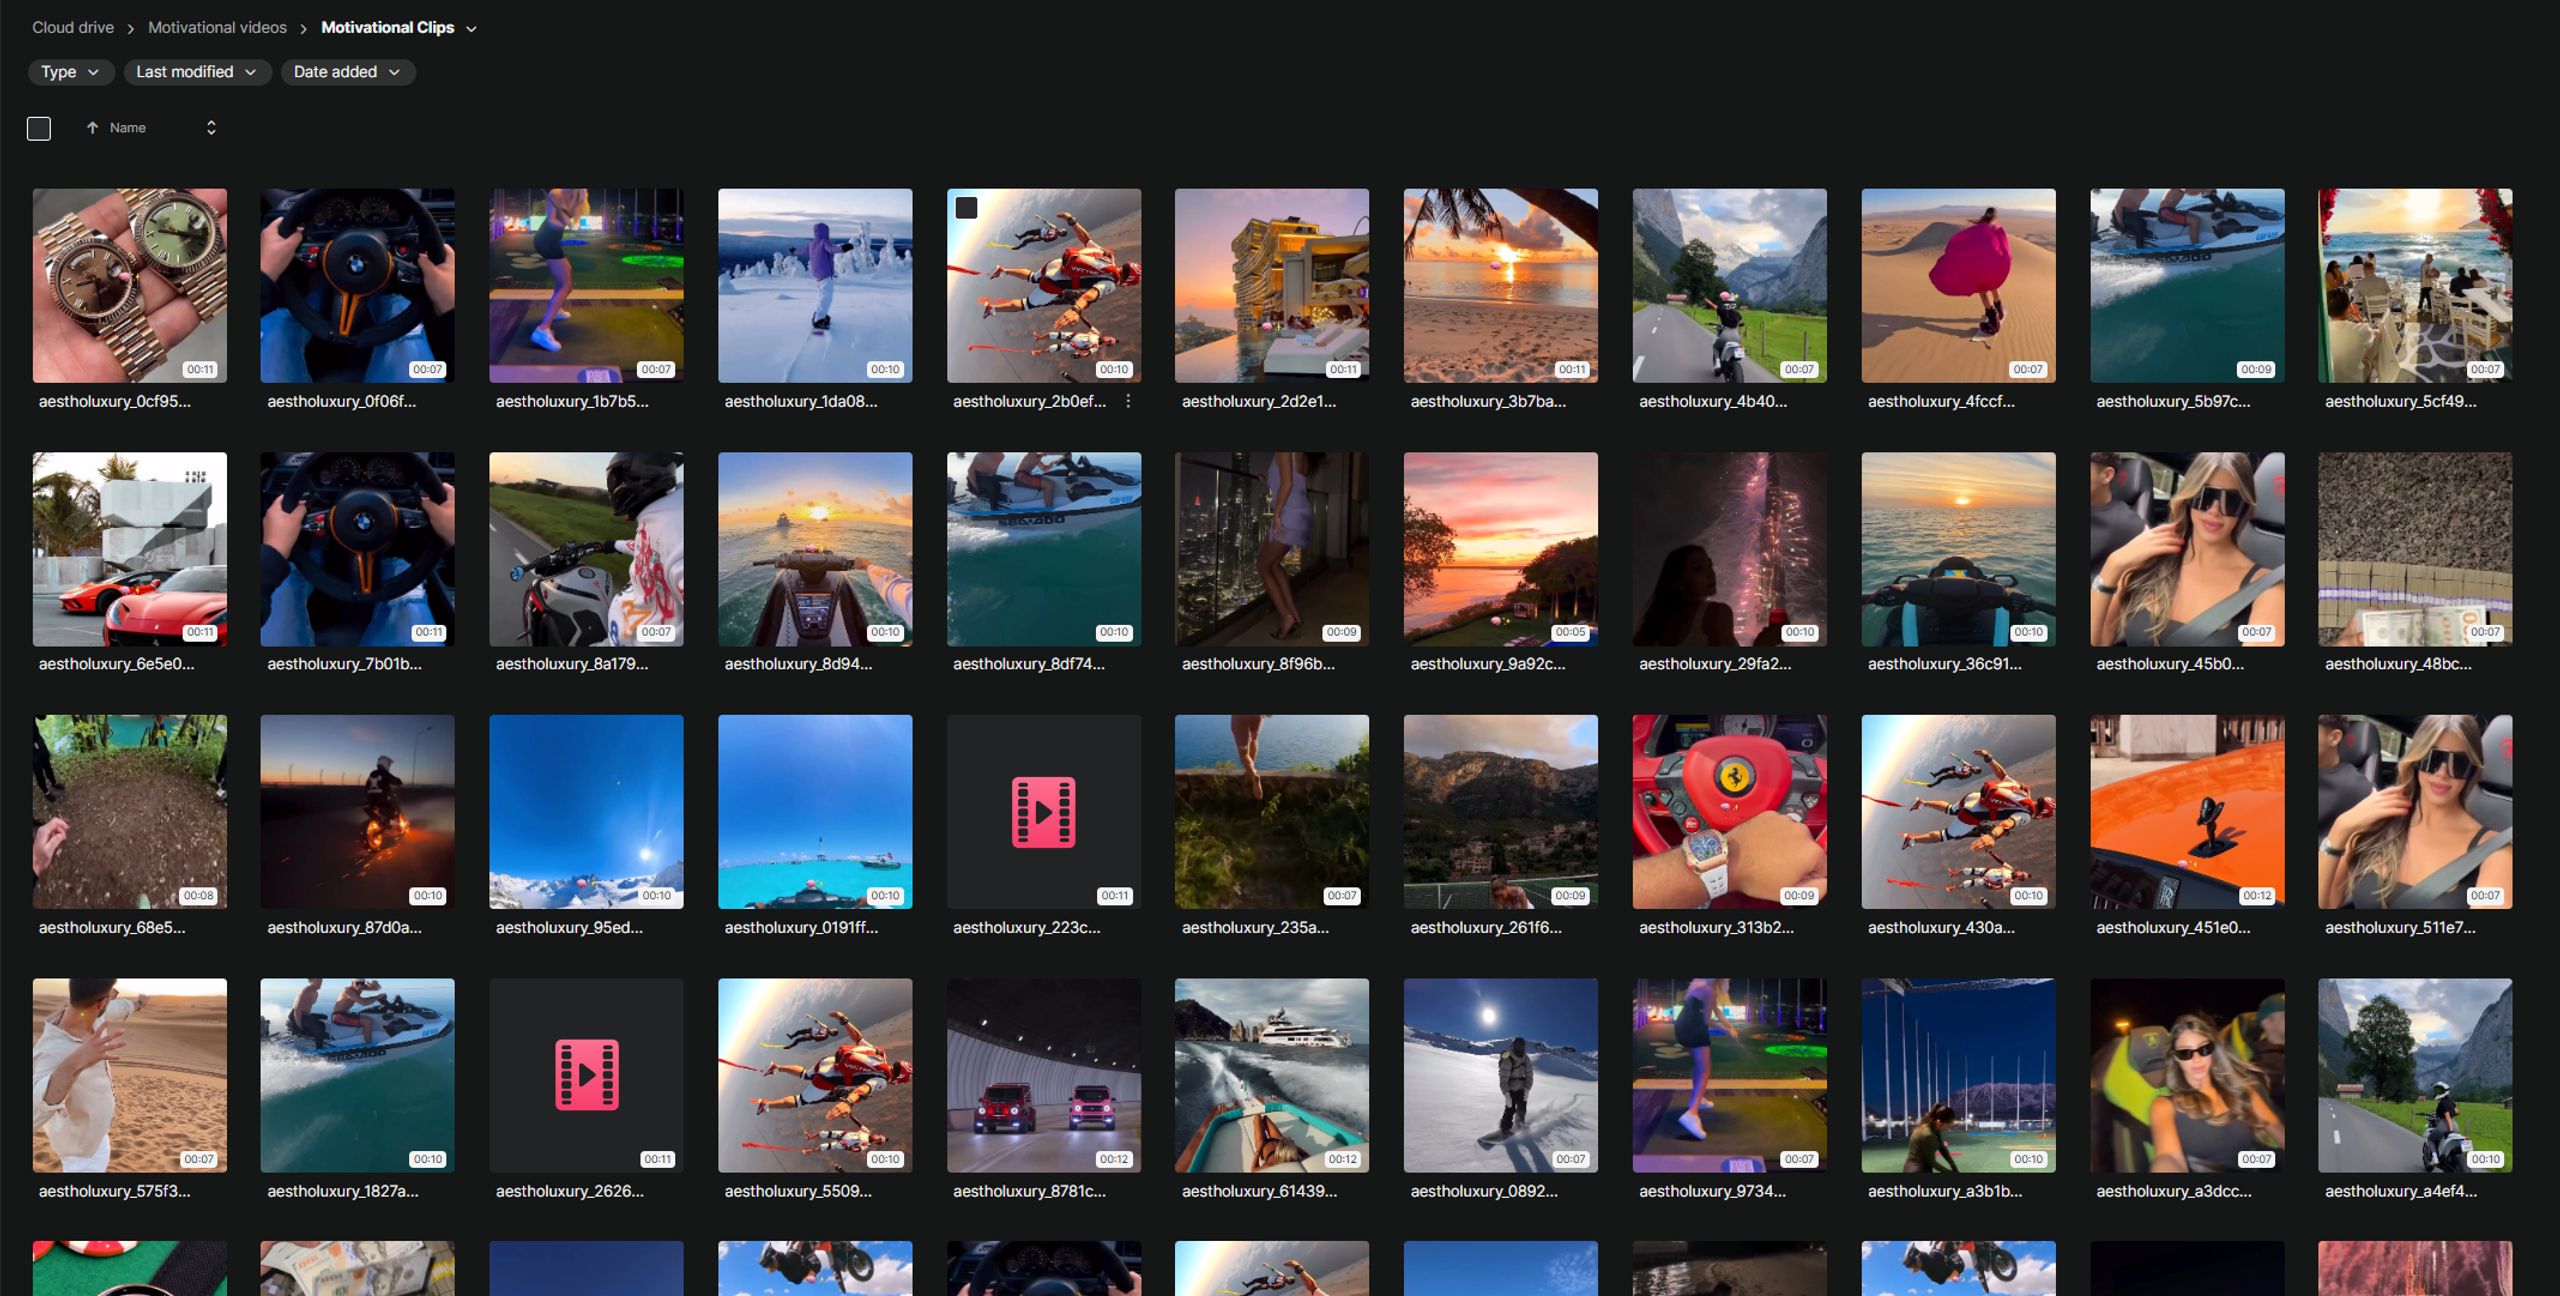Open the sort options selector next to Name
Screen dimensions: 2560x1296
point(211,128)
